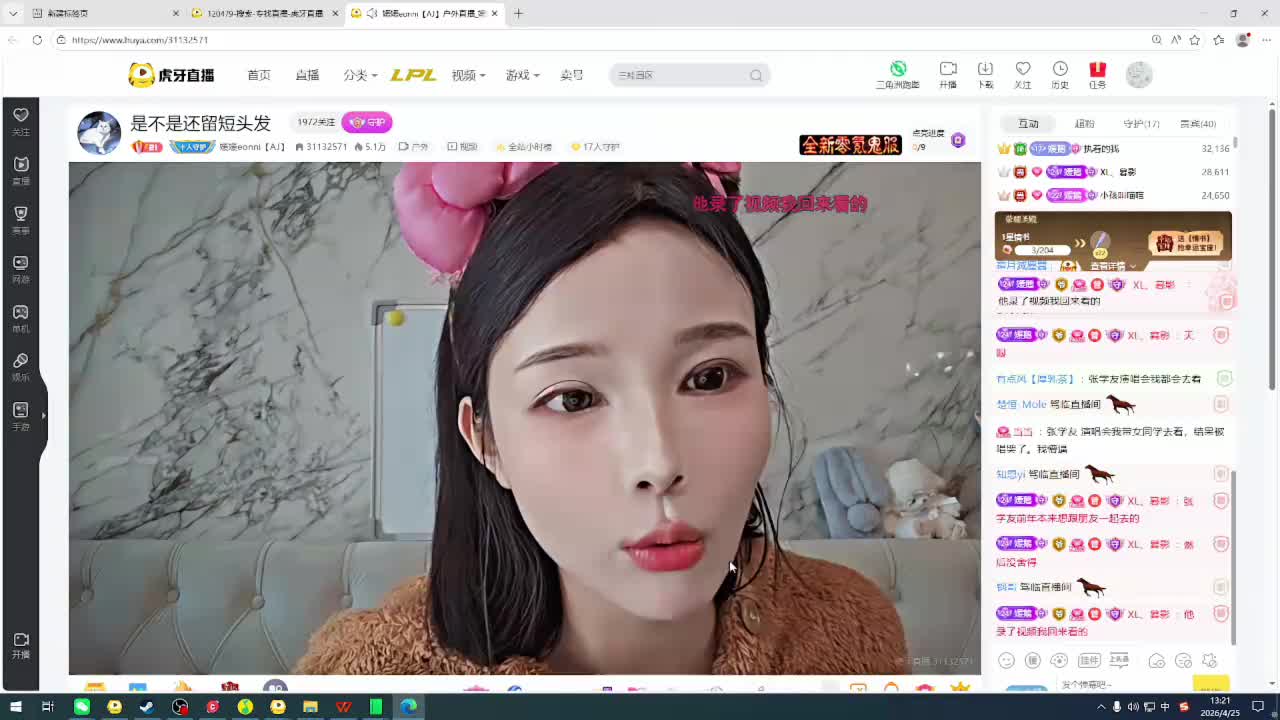This screenshot has height=720, width=1280.
Task: Expand the games dropdown menu
Action: point(522,75)
